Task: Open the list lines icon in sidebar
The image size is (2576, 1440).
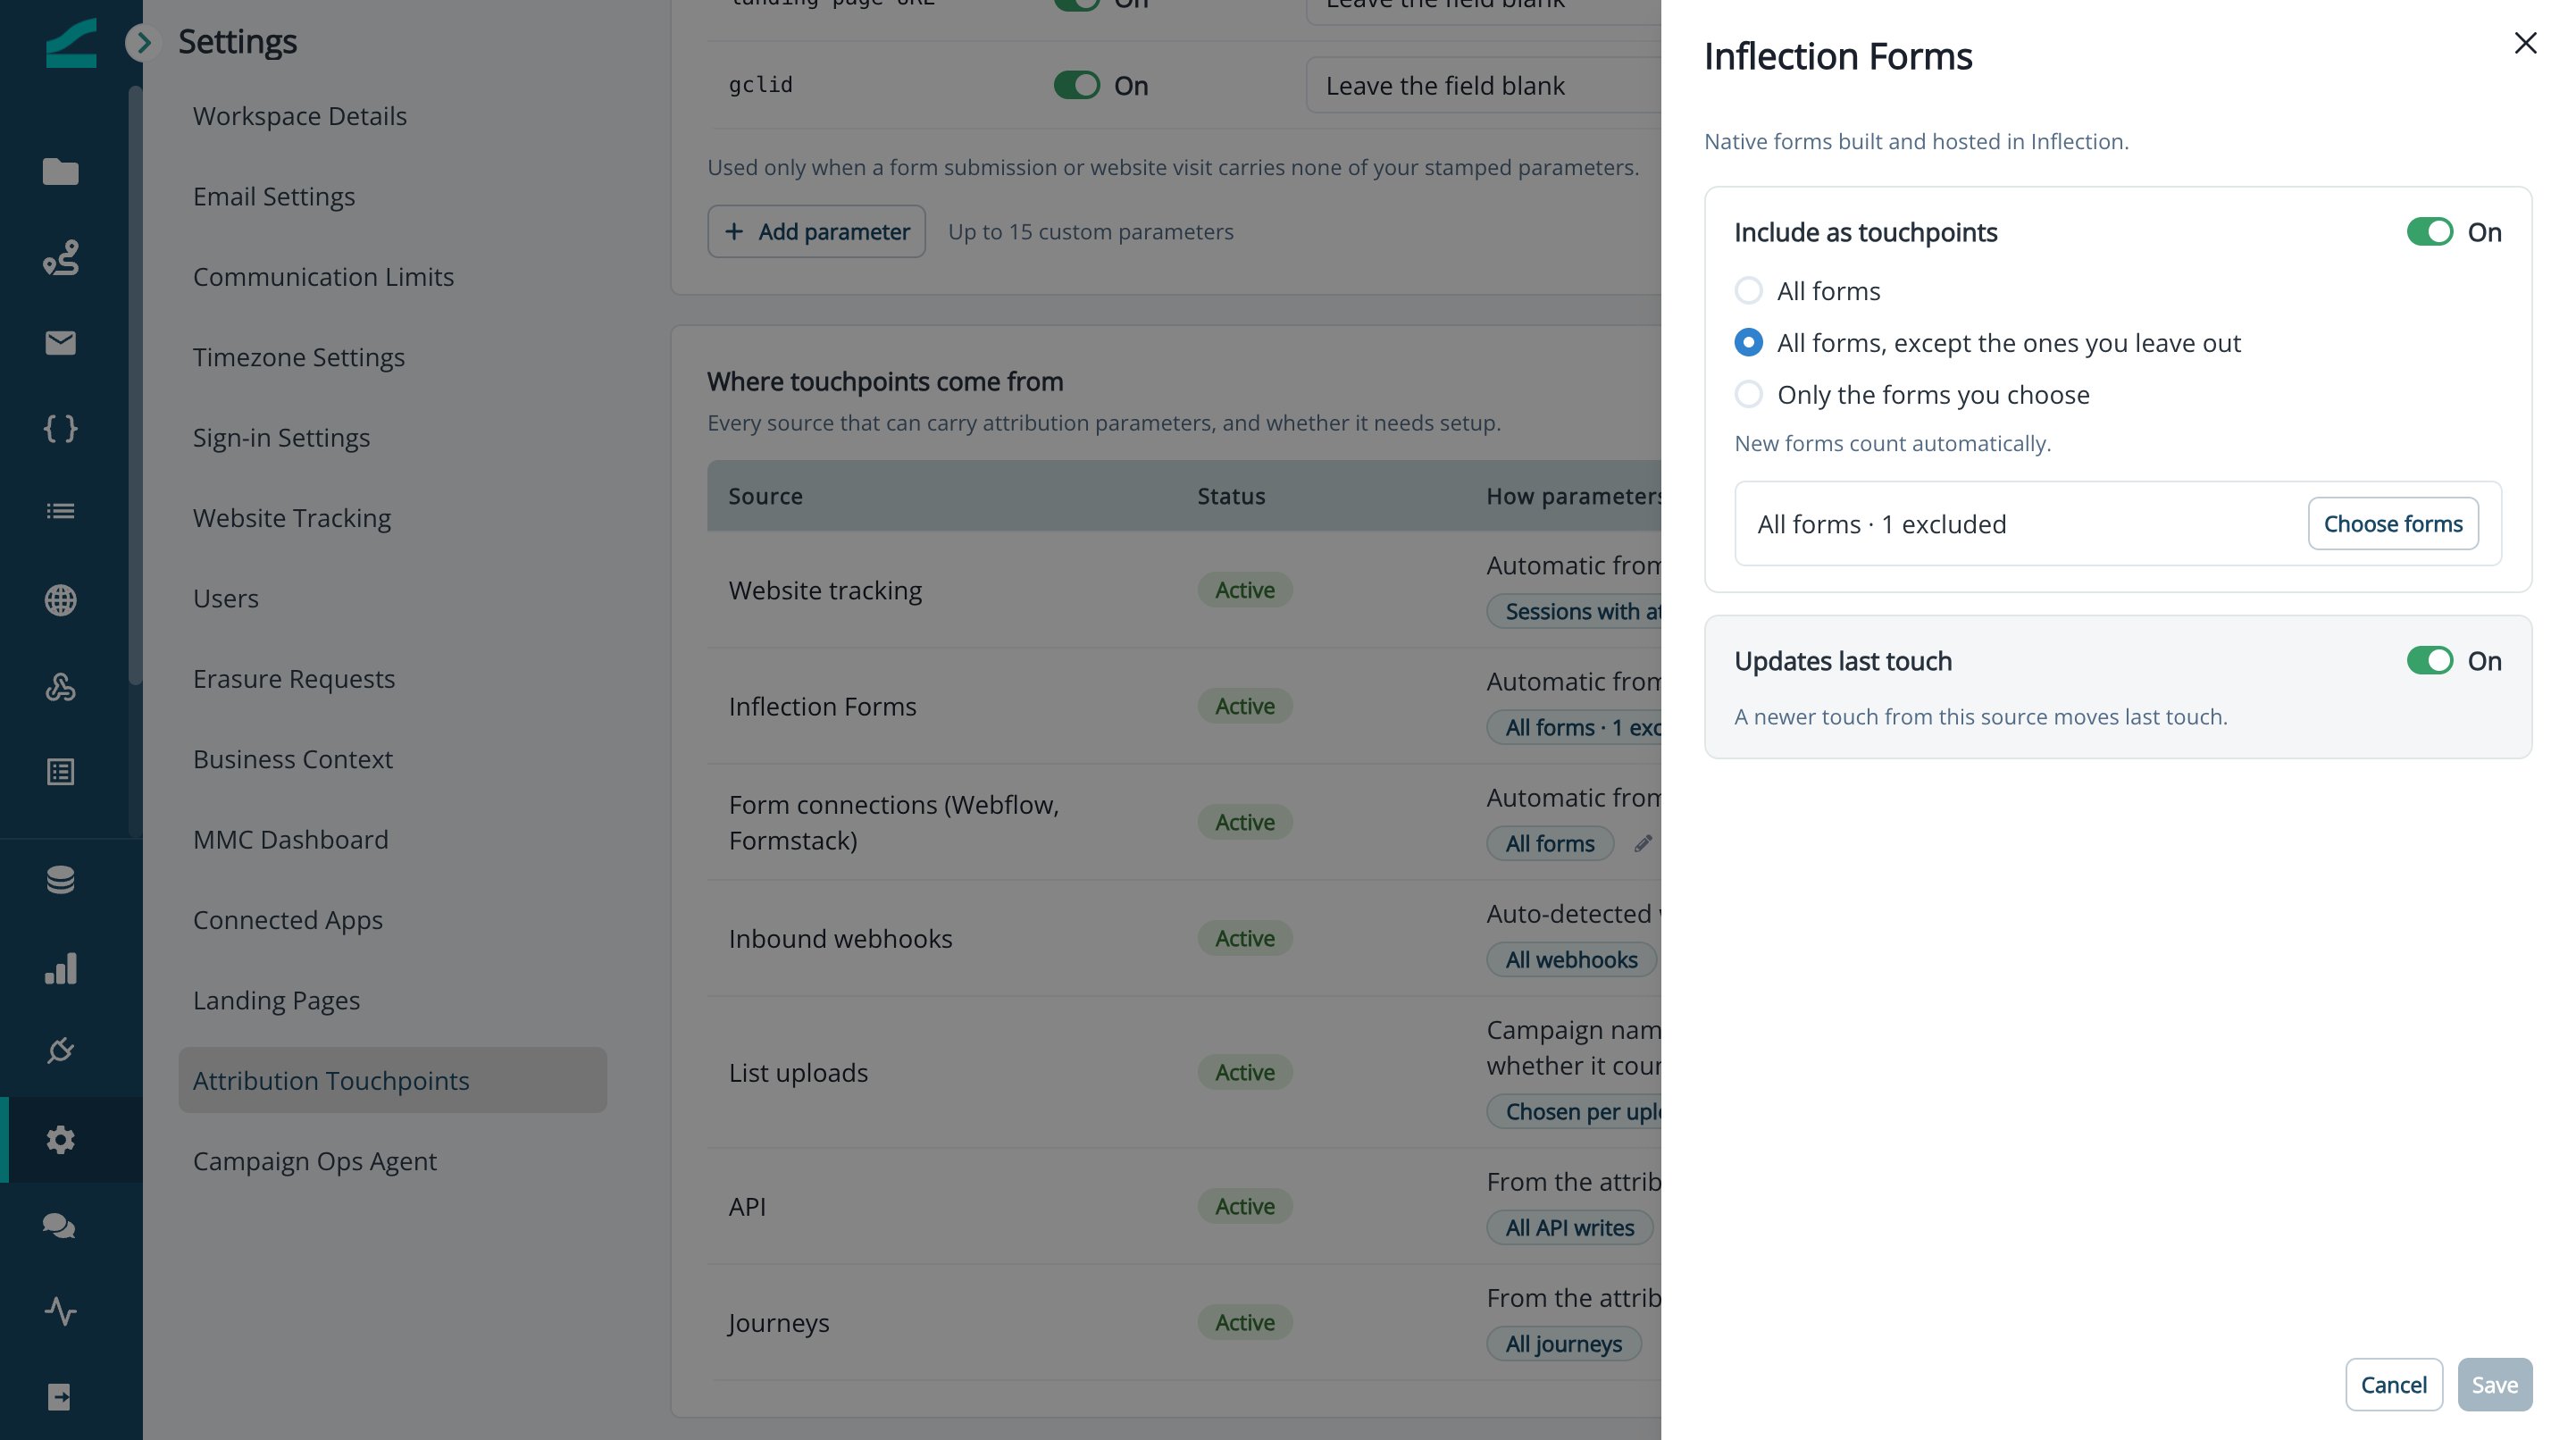Action: (x=60, y=511)
